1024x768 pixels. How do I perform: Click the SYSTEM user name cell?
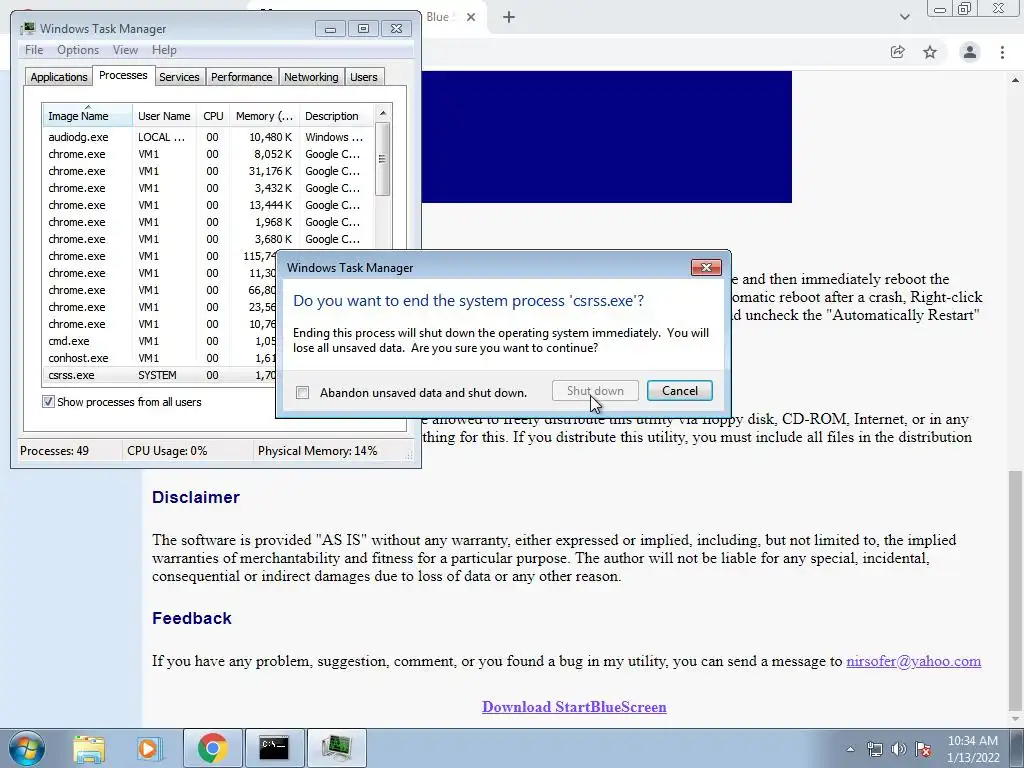(157, 375)
